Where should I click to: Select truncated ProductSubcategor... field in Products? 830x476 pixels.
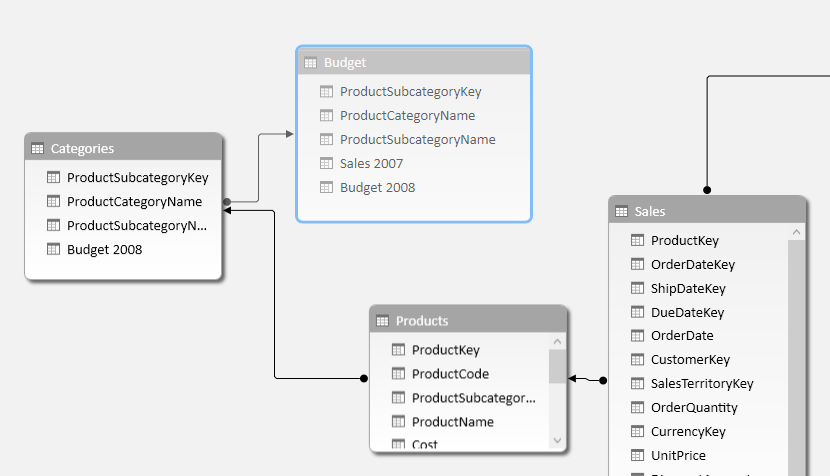pyautogui.click(x=474, y=398)
